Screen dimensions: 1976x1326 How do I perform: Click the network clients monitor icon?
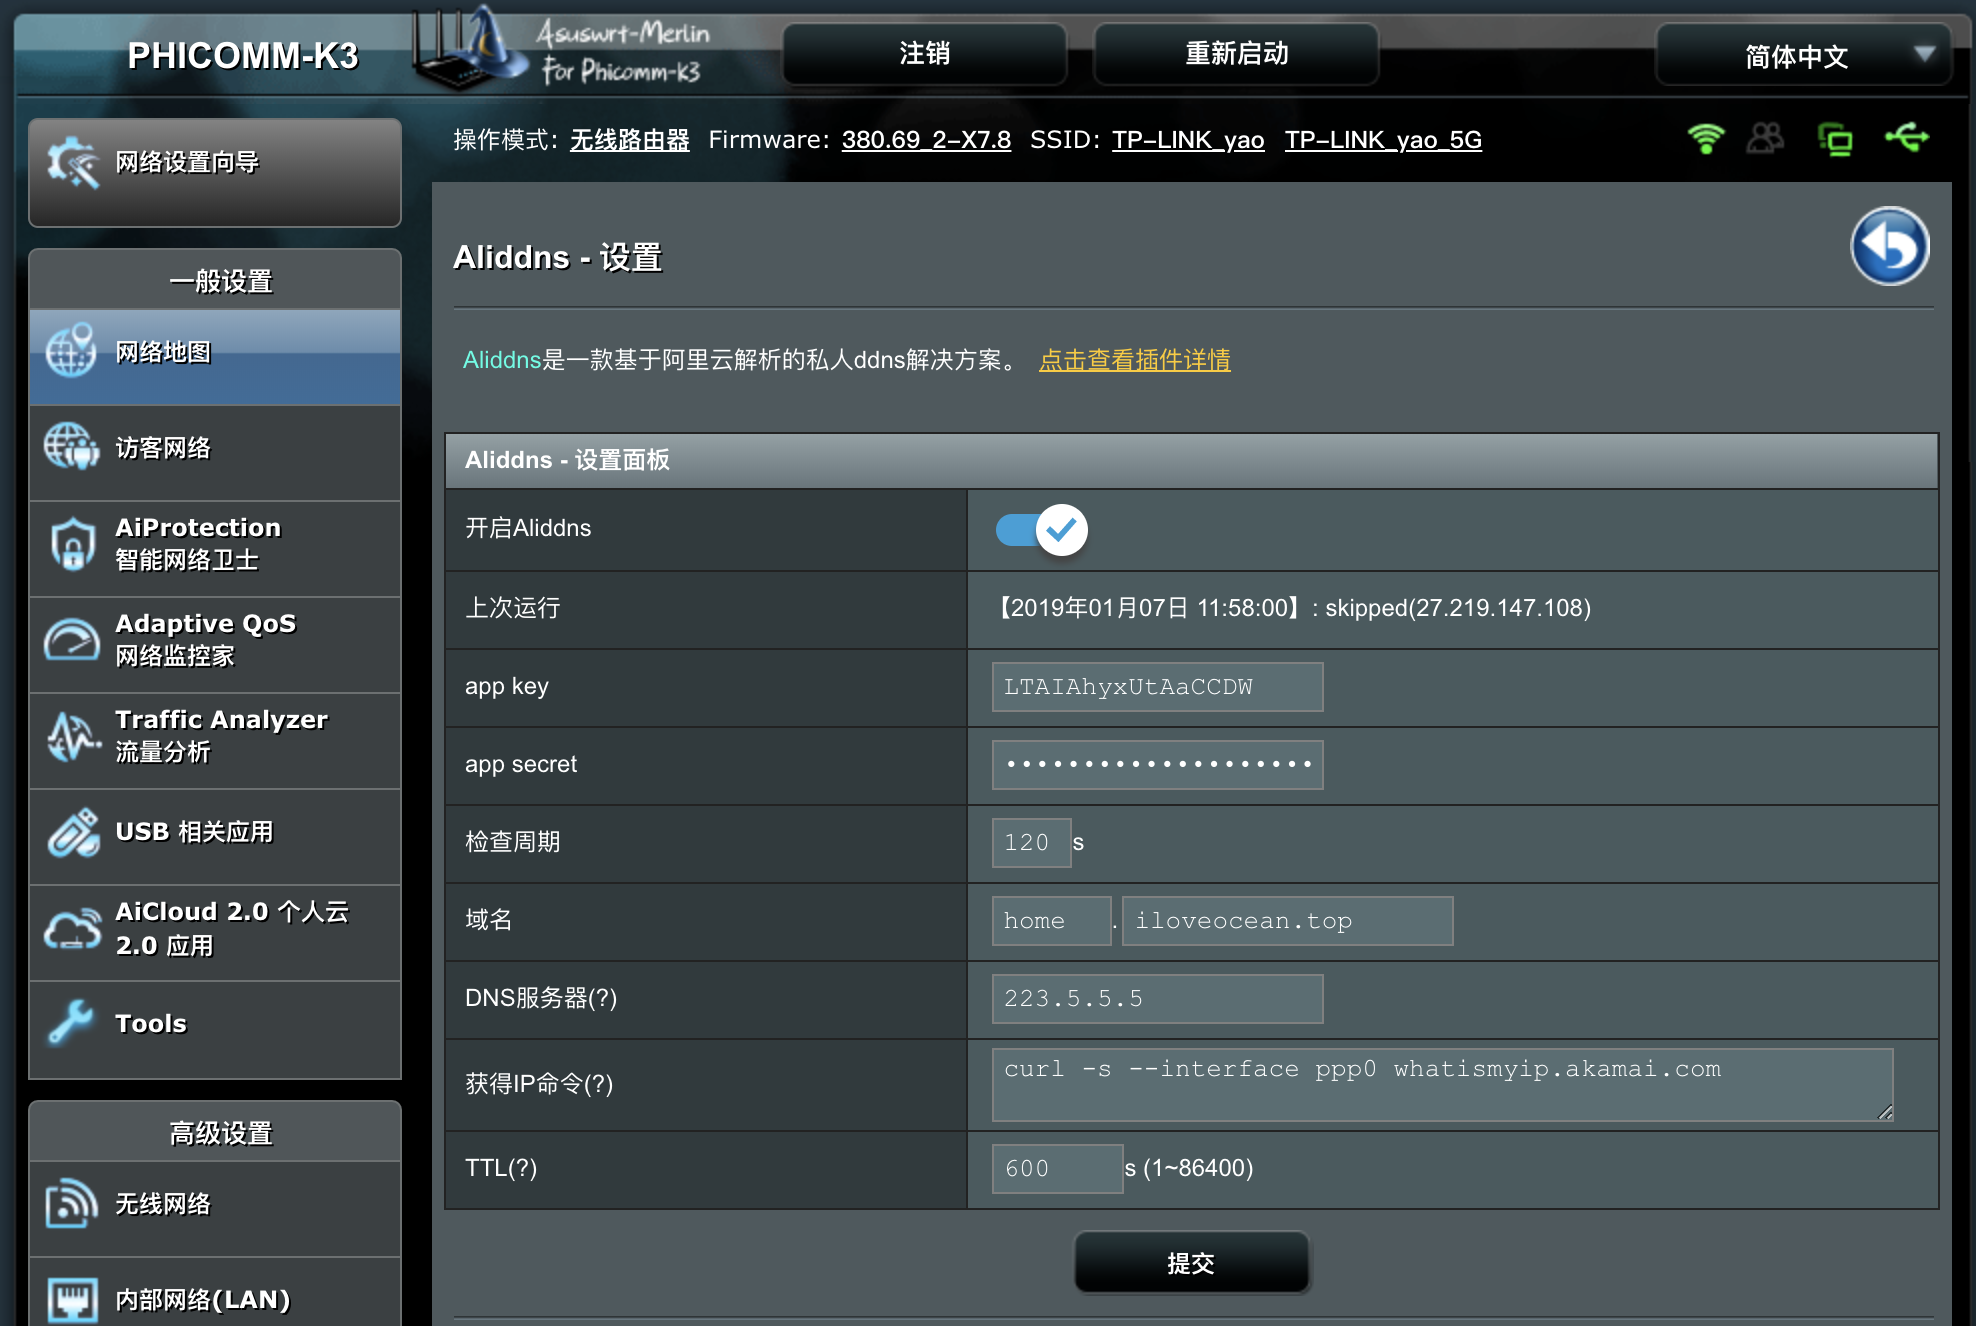click(x=1835, y=139)
